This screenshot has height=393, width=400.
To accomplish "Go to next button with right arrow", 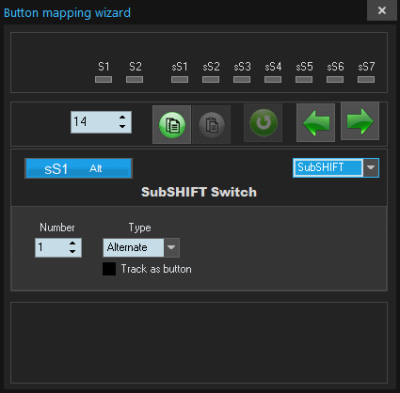I will coord(360,121).
